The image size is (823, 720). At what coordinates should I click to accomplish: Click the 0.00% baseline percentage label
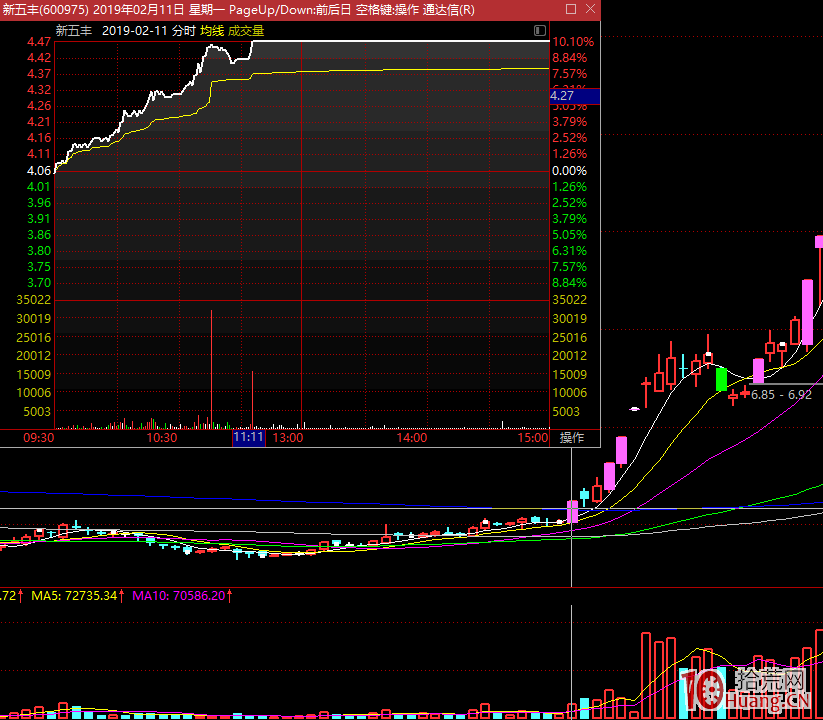[x=571, y=171]
